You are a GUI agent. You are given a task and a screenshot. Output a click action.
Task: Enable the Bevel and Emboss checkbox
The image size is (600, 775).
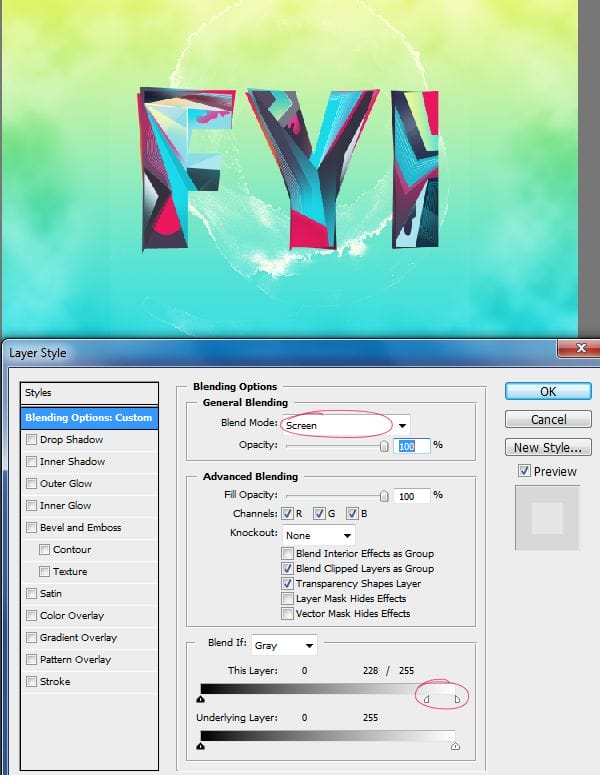32,527
